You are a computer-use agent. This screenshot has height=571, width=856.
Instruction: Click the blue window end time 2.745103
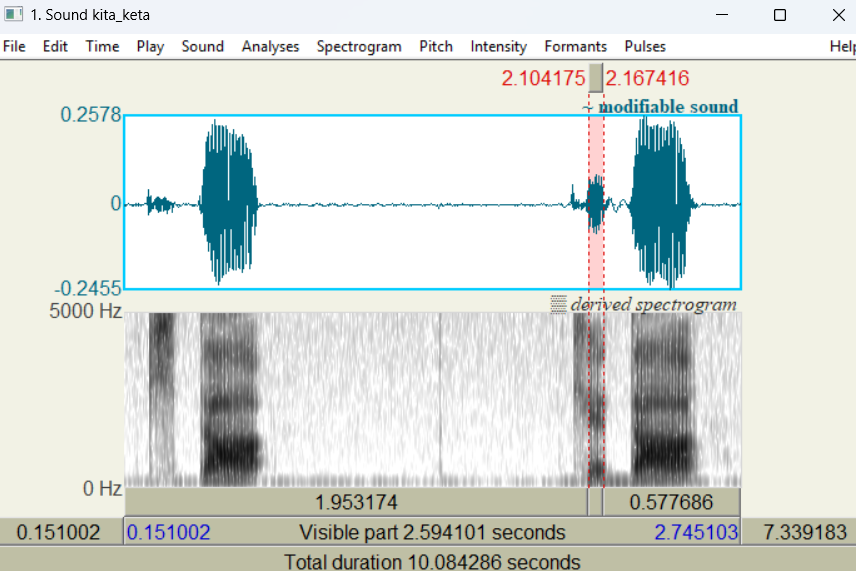click(x=696, y=532)
